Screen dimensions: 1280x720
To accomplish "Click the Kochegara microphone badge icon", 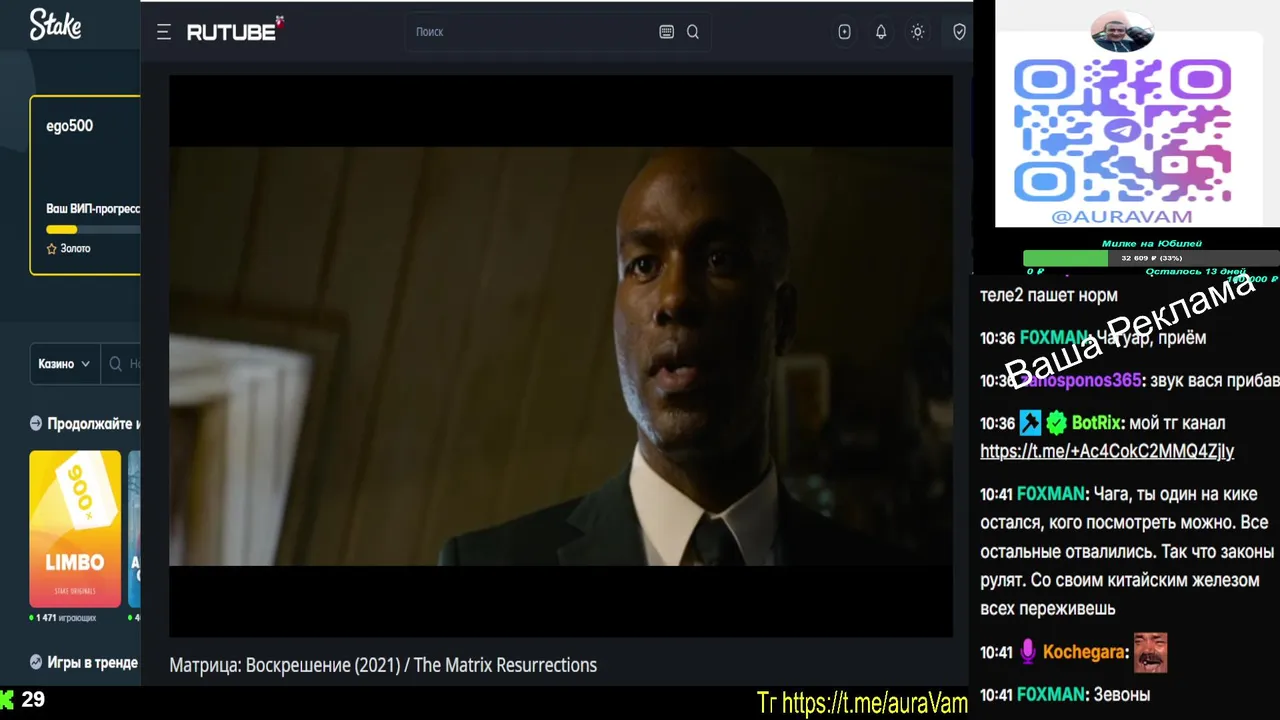I will click(1027, 652).
